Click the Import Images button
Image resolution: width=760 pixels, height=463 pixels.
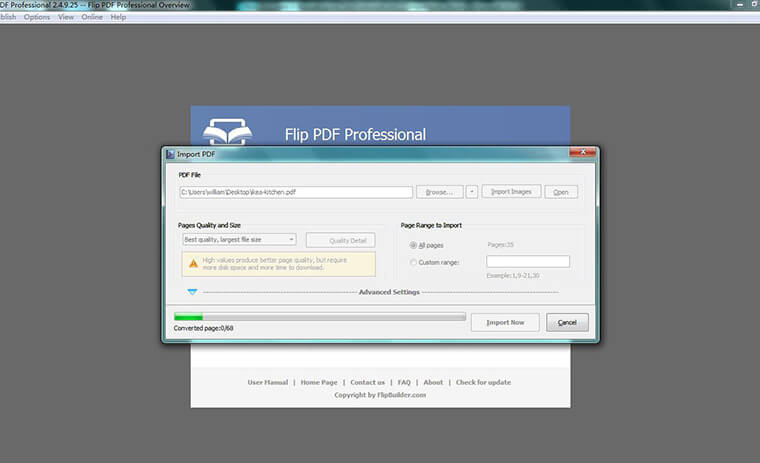pyautogui.click(x=511, y=192)
